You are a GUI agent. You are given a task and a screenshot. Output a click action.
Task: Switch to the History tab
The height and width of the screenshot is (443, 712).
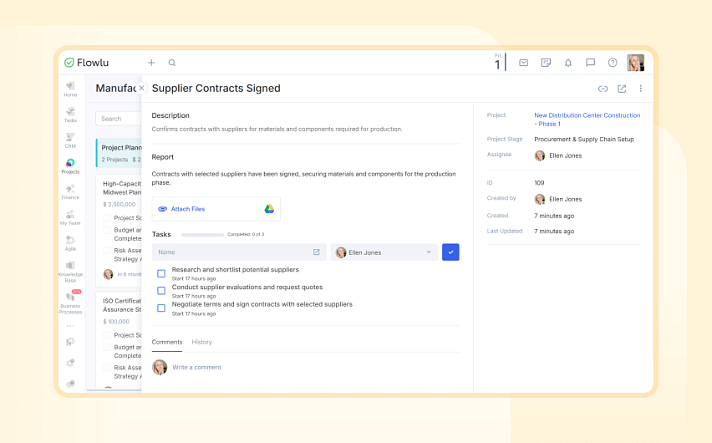(x=202, y=342)
